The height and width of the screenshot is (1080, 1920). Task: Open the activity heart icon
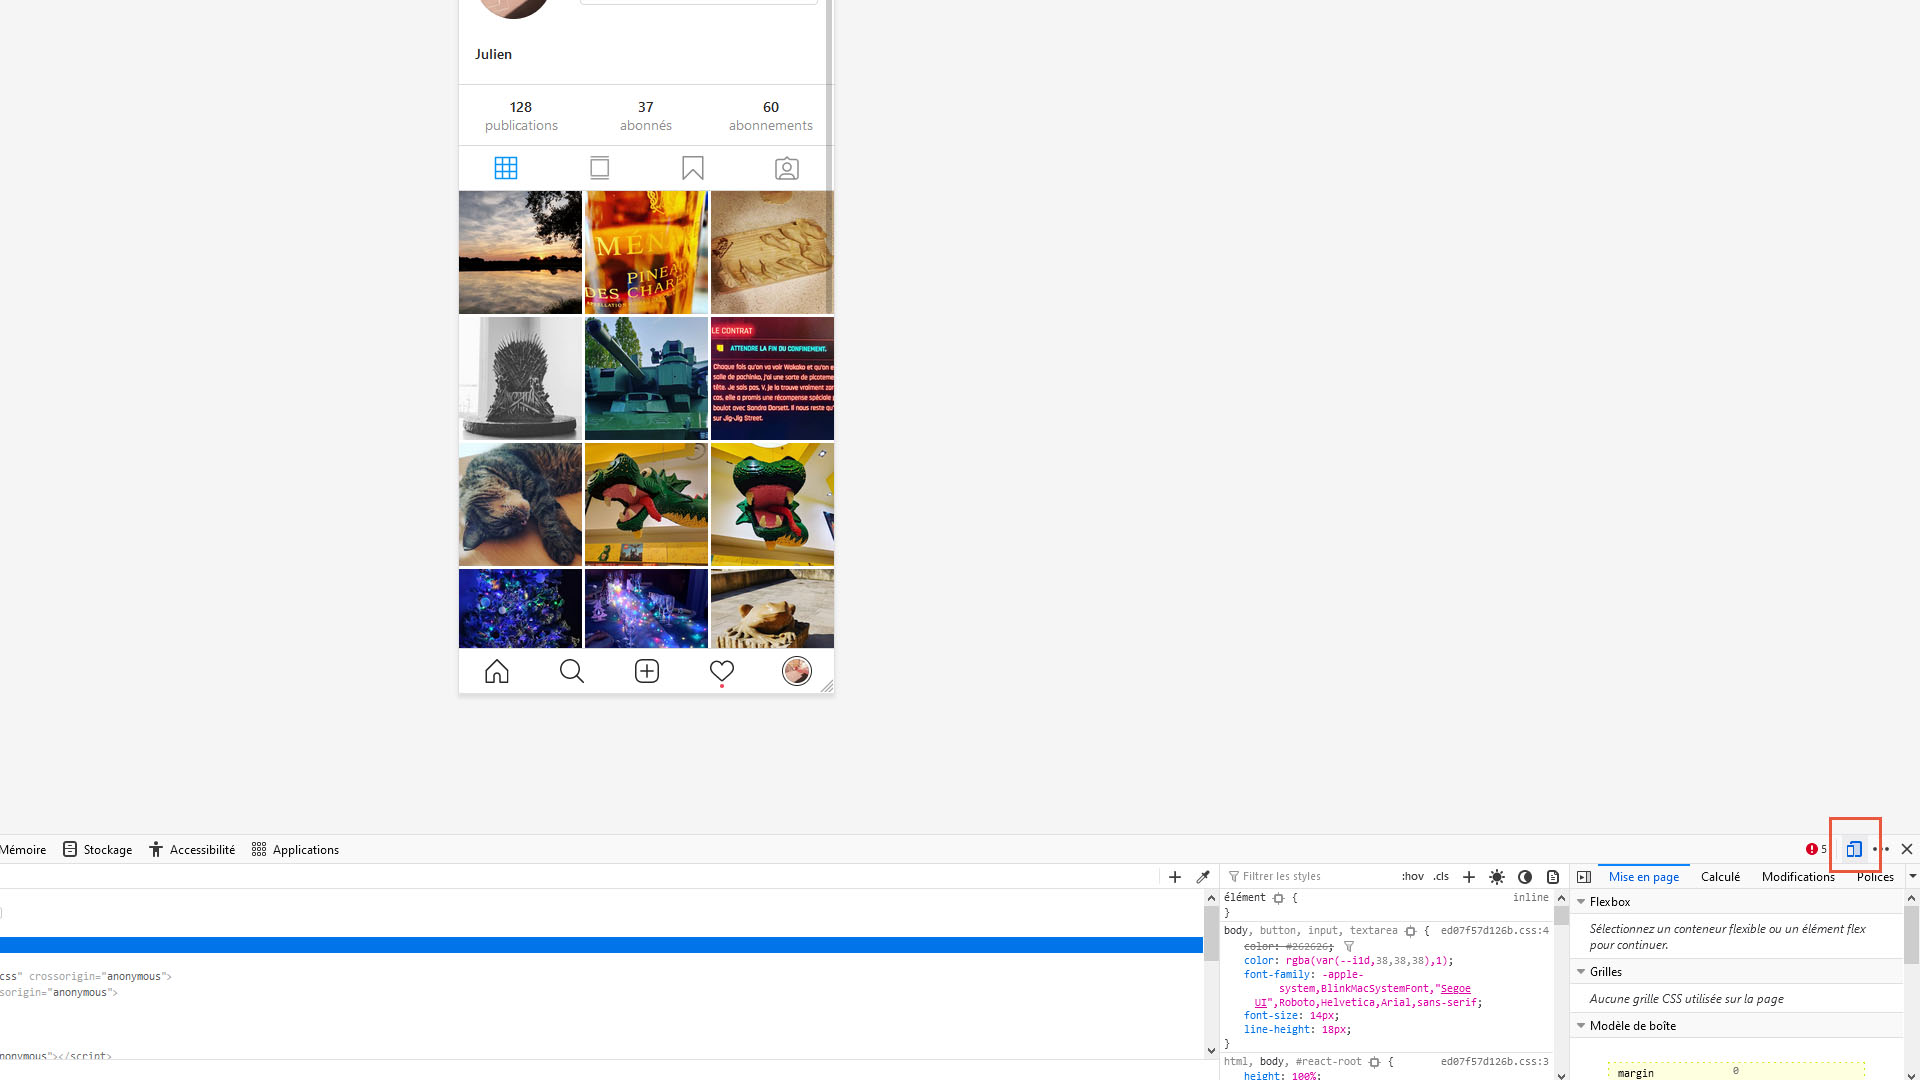pos(722,671)
